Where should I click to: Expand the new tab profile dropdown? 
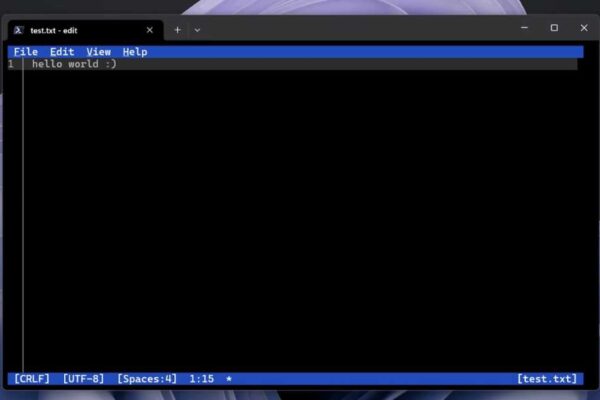(197, 30)
